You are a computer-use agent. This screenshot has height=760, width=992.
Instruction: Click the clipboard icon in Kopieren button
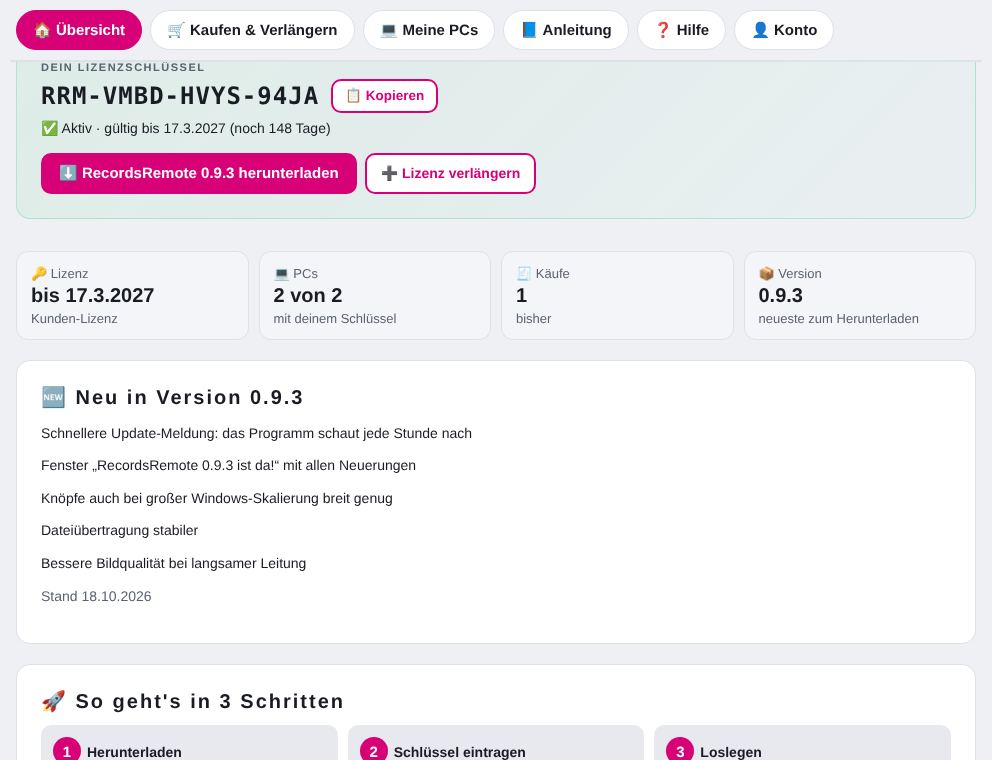click(x=353, y=96)
